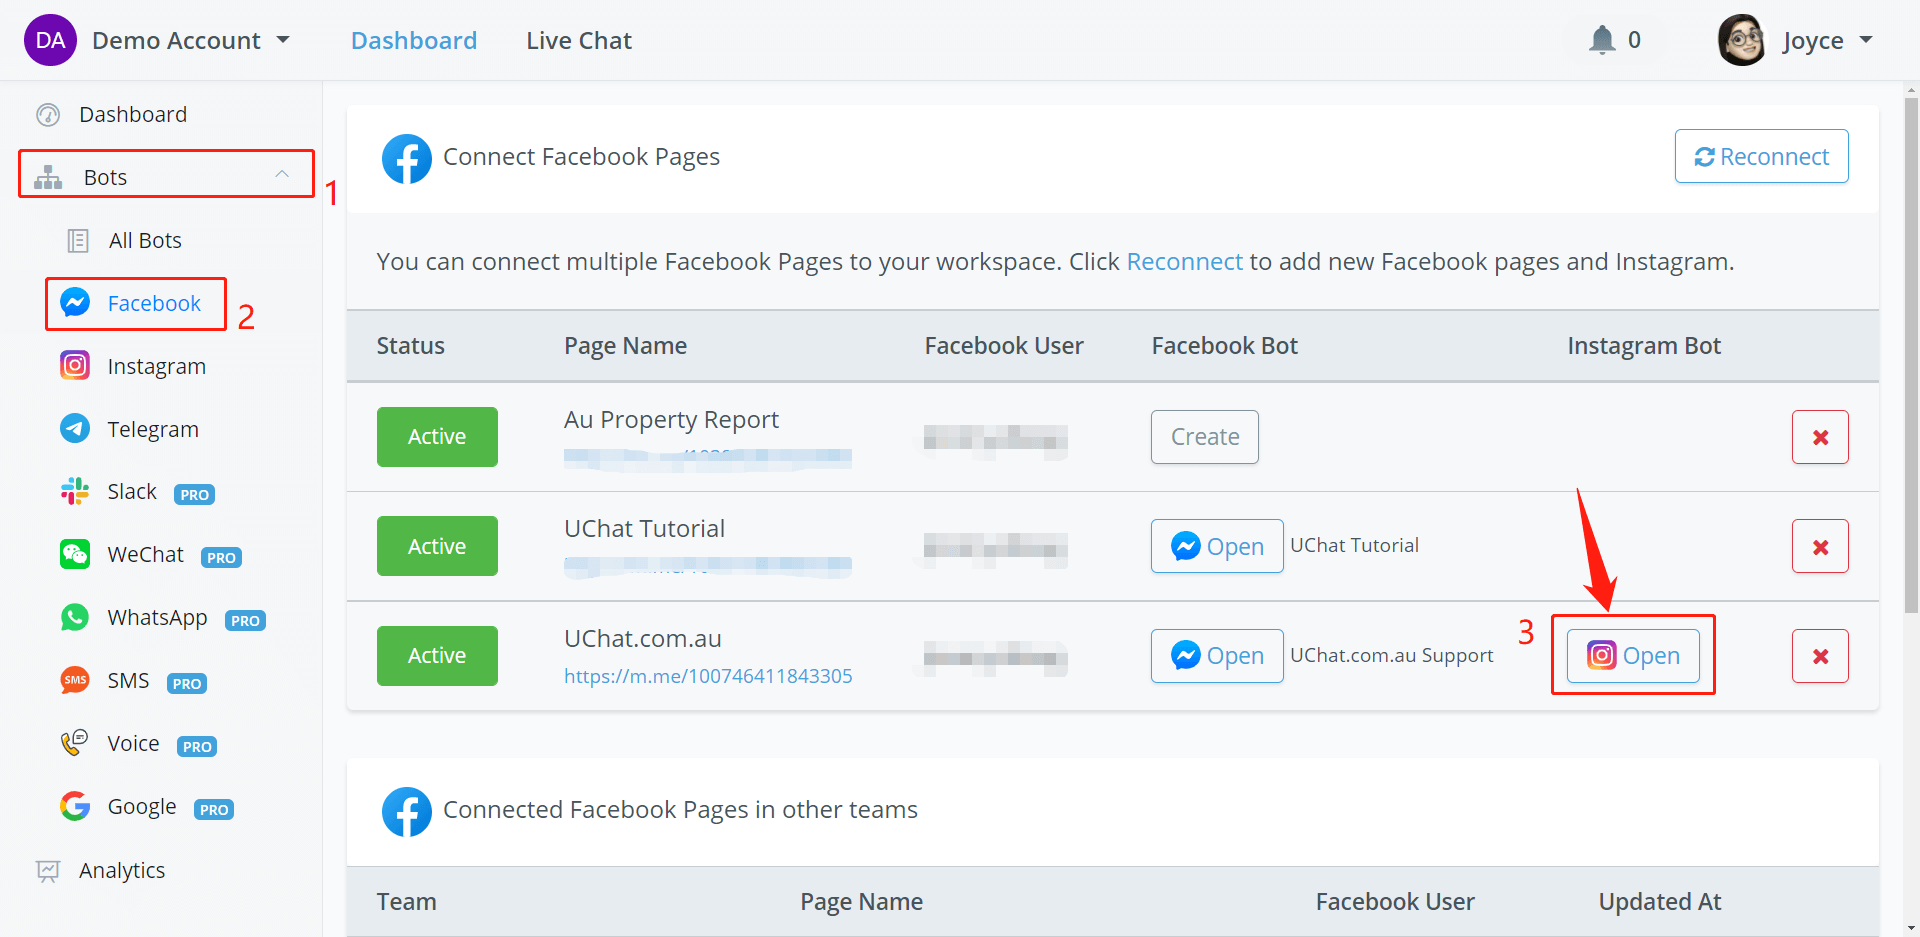Viewport: 1920px width, 937px height.
Task: Click the Page Name column header
Action: 625,346
